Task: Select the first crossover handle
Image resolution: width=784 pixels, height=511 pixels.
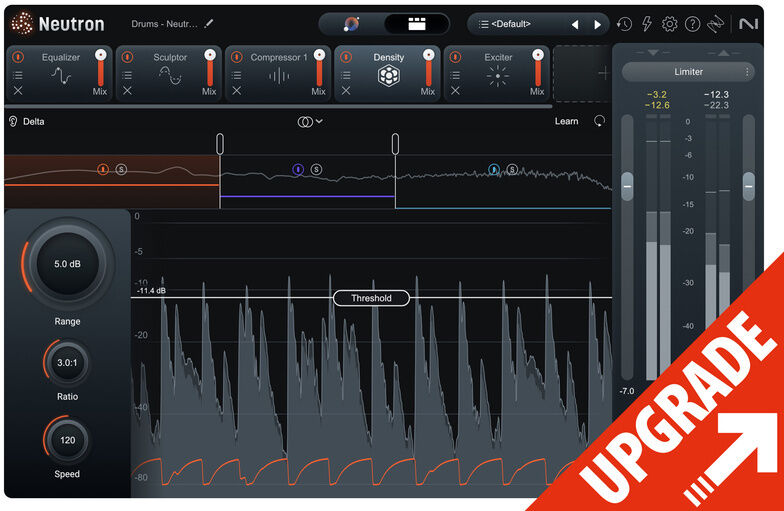Action: 220,144
